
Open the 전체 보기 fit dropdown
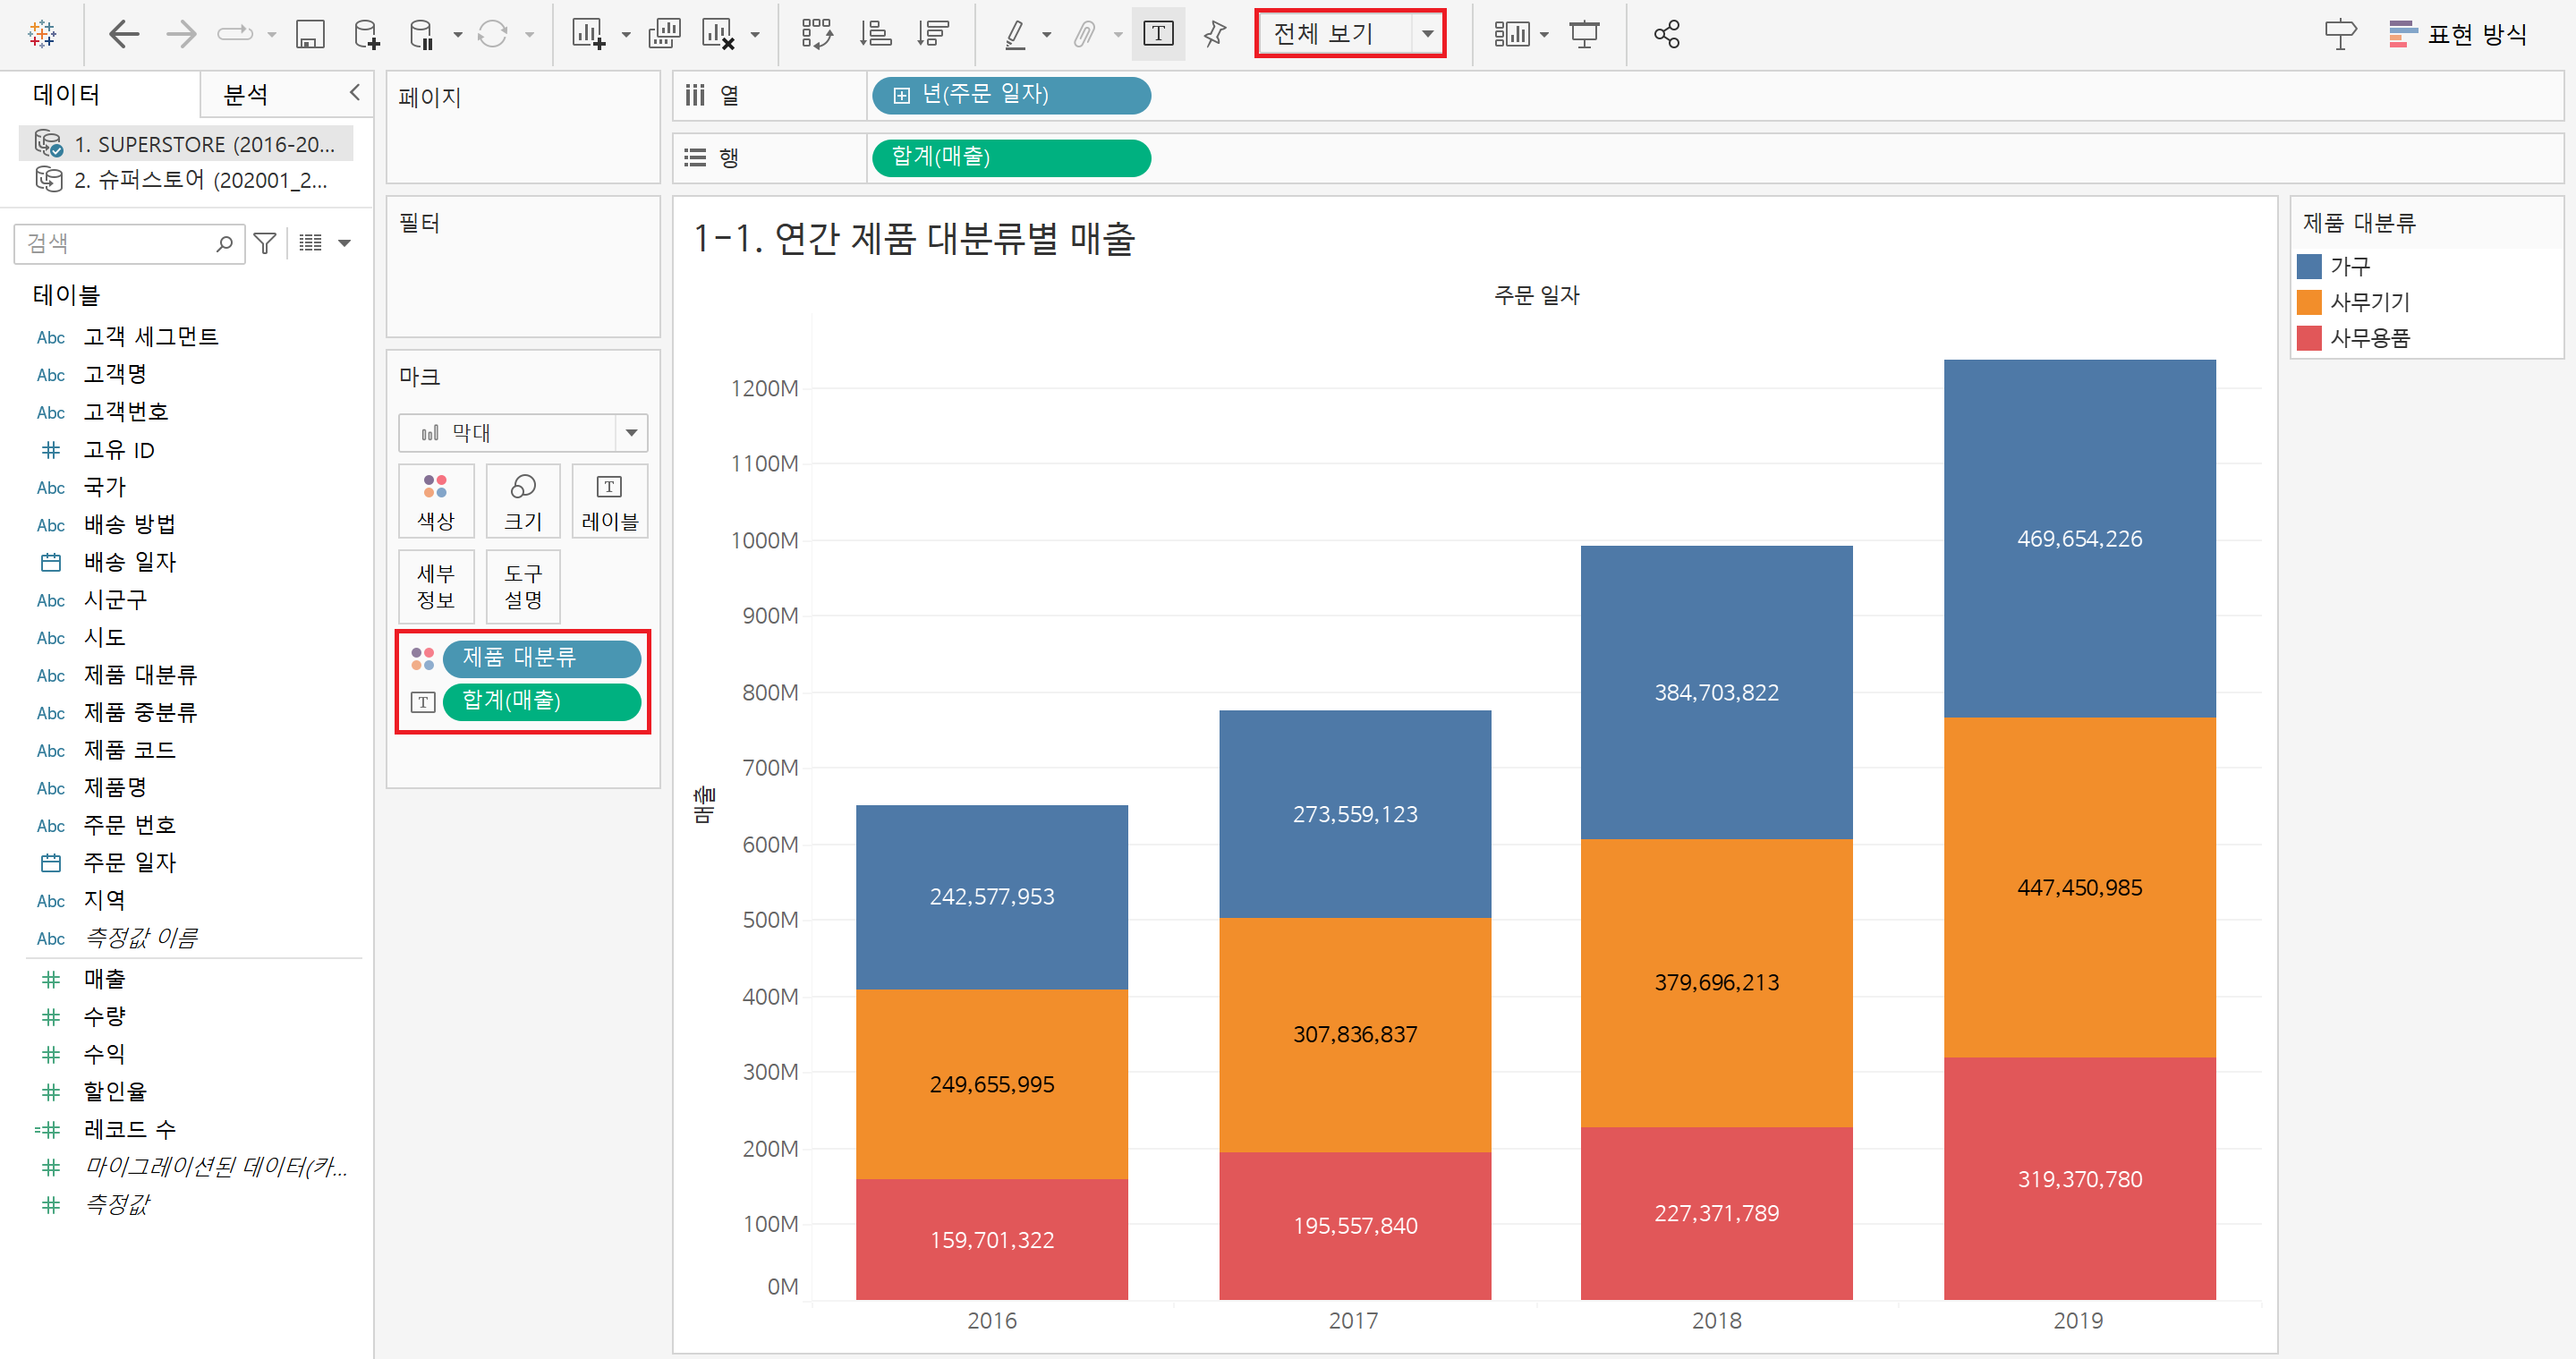point(1427,34)
